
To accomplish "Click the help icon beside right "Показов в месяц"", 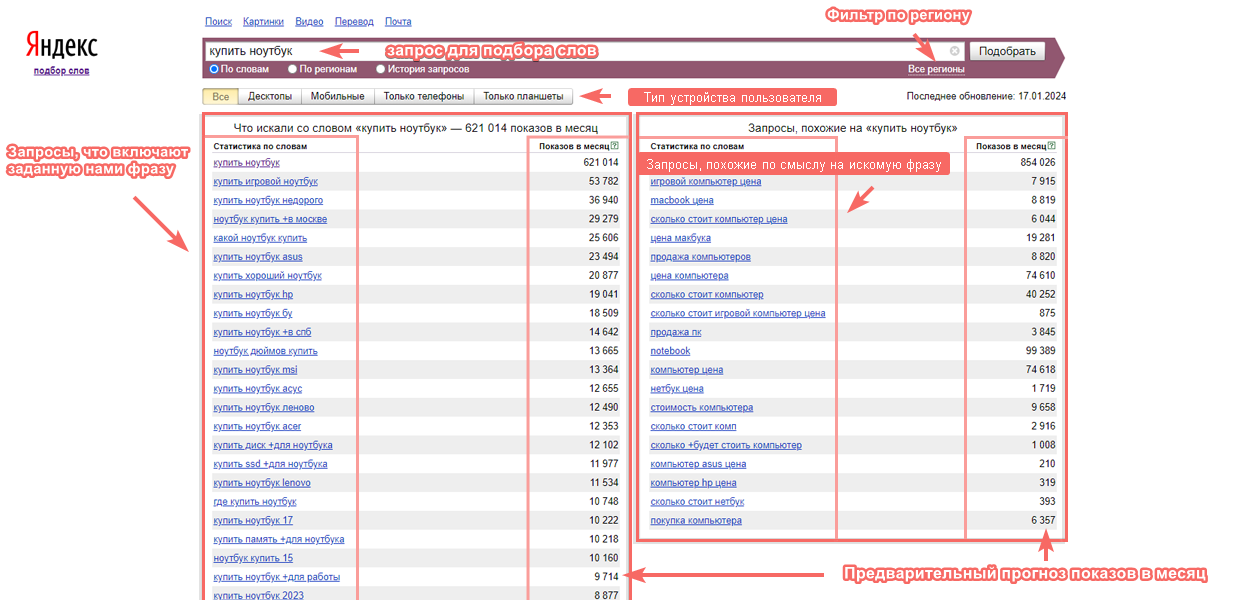I will click(x=1052, y=146).
